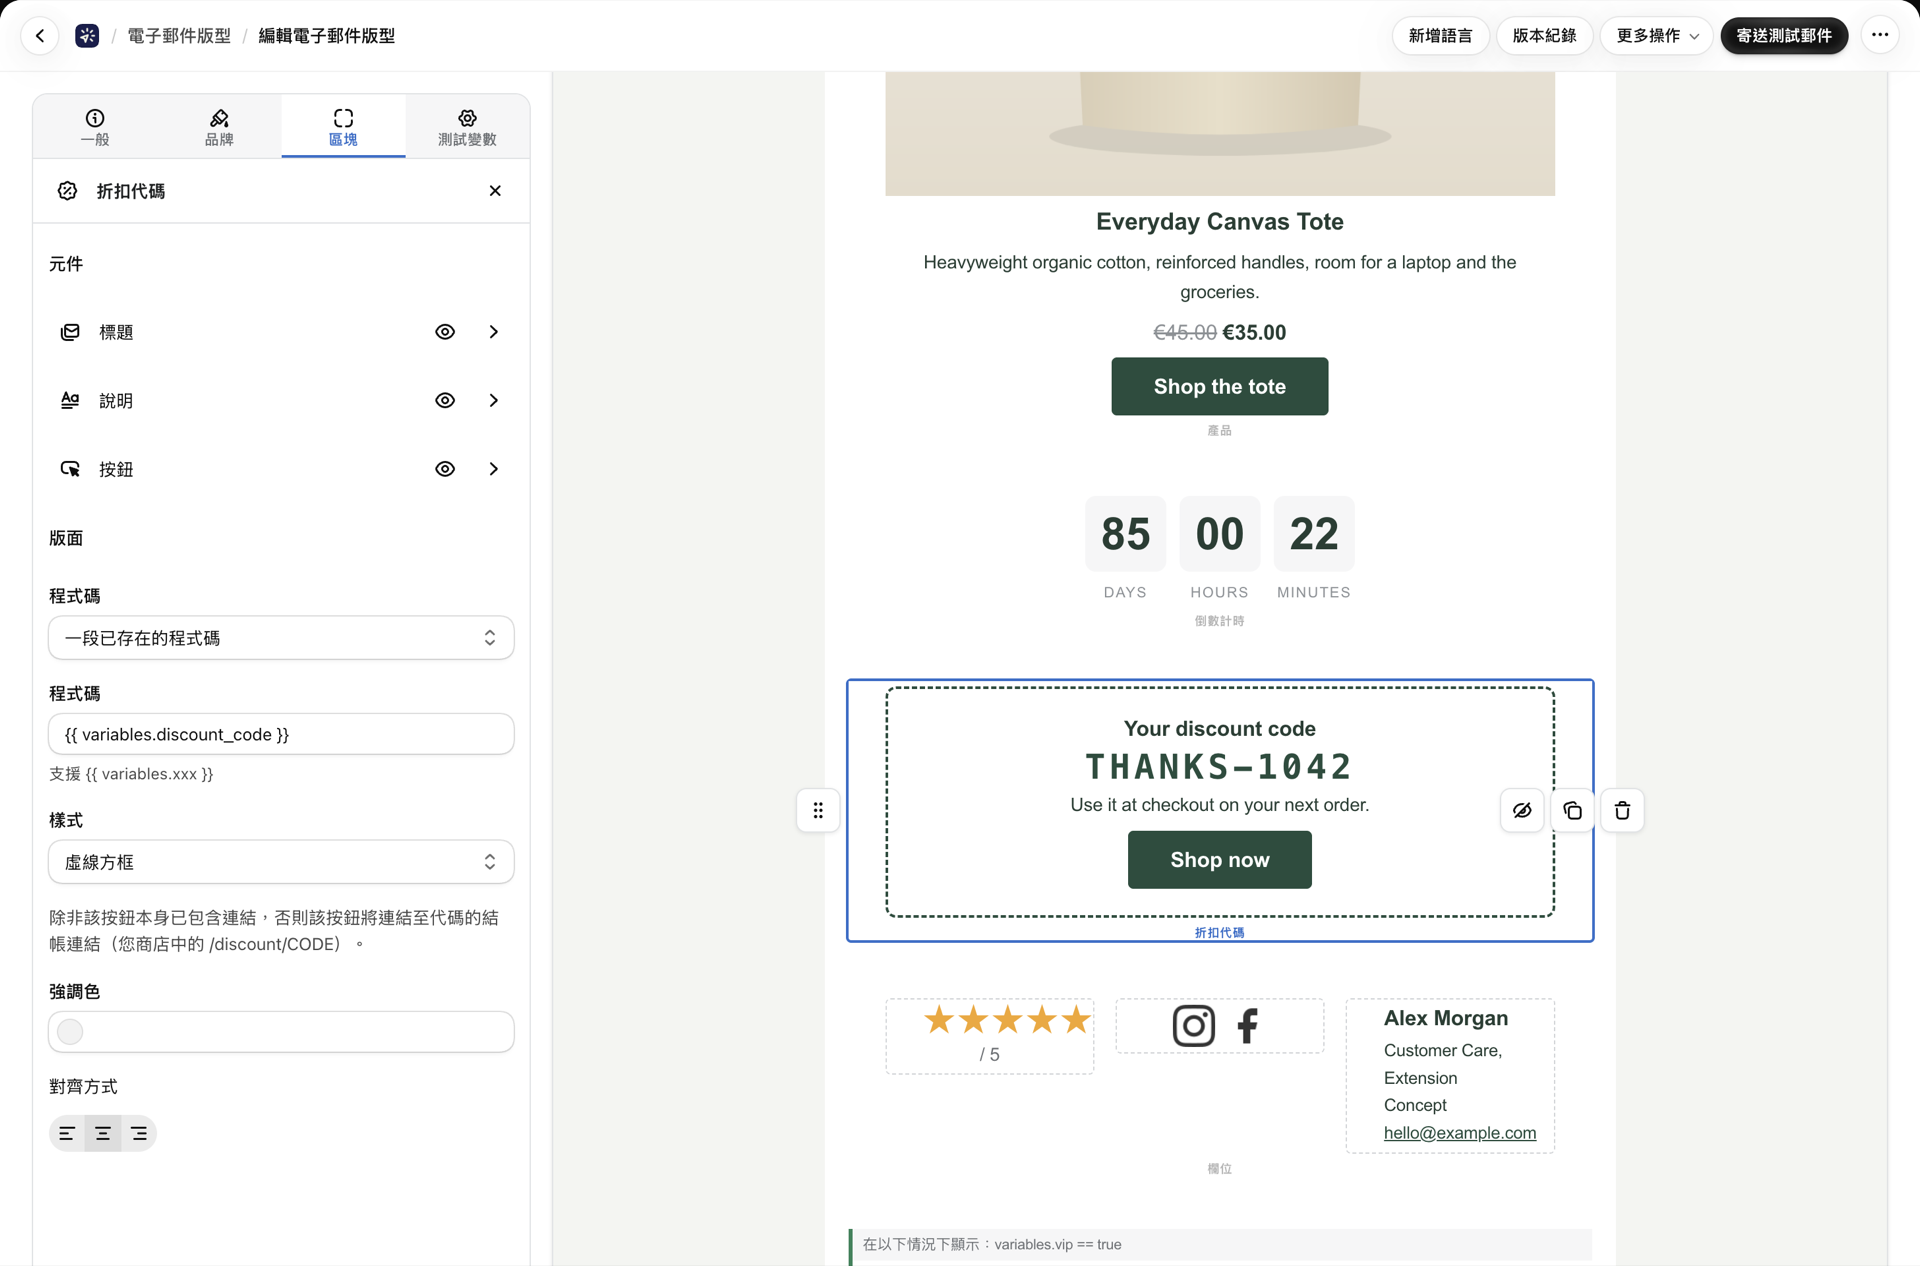
Task: Open the 更多操作 dropdown
Action: [x=1657, y=36]
